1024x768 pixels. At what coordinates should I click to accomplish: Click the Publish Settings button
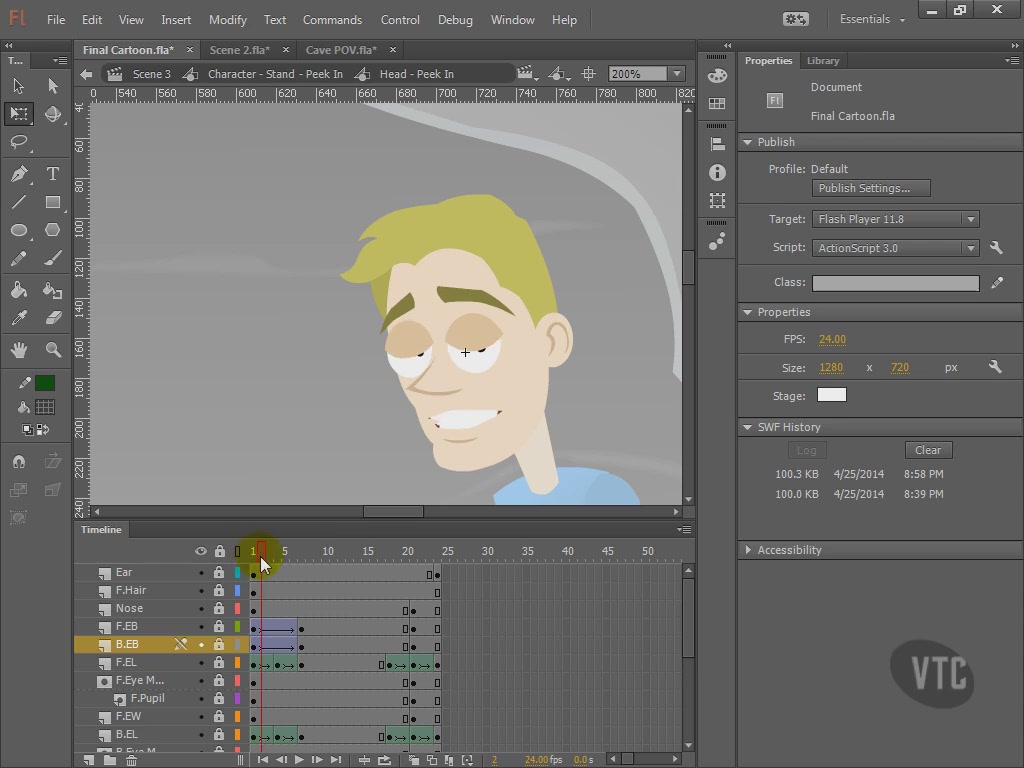pos(871,188)
